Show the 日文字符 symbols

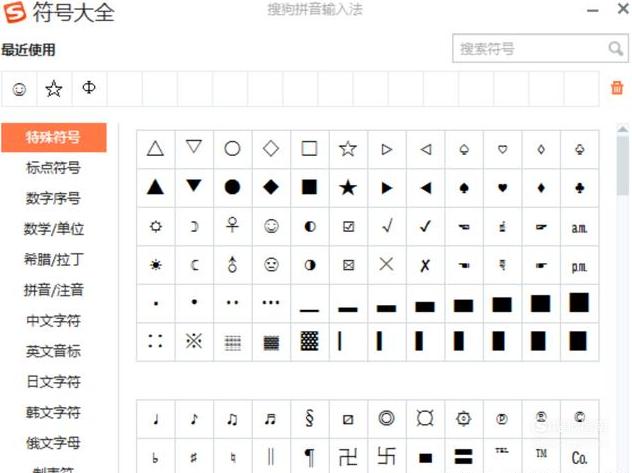point(54,382)
